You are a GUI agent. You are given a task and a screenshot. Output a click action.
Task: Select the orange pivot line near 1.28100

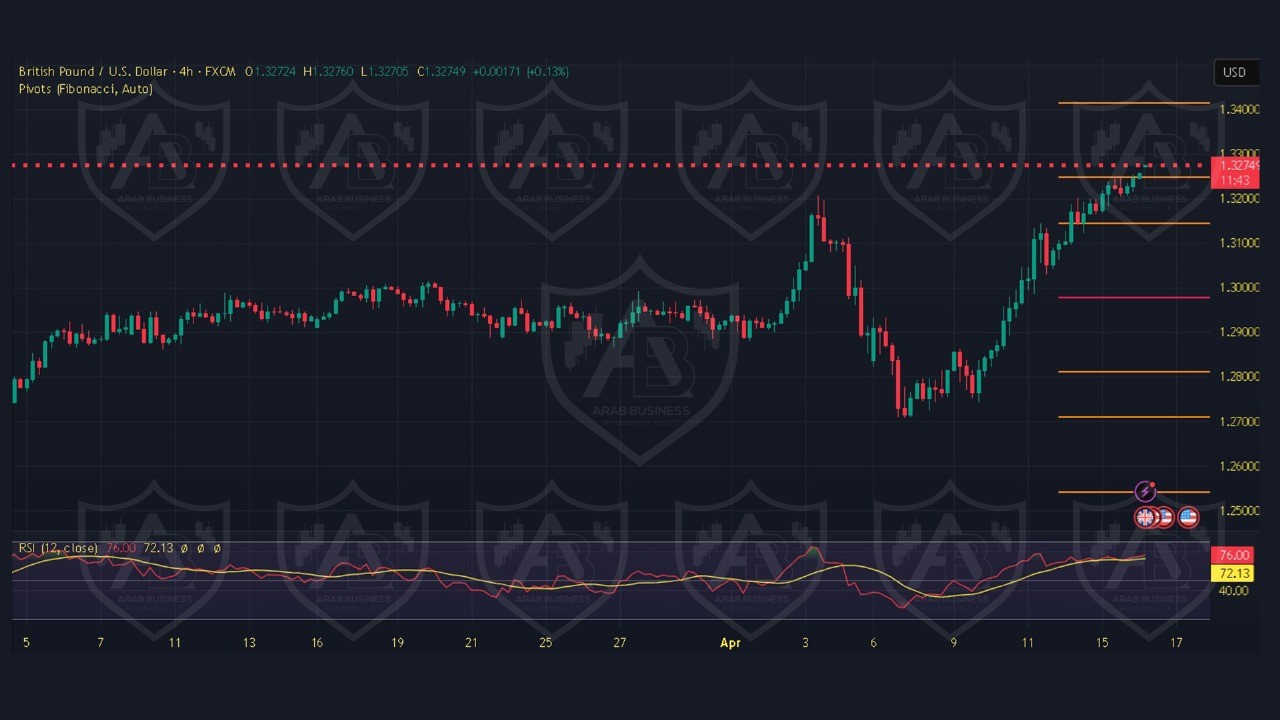click(1133, 372)
